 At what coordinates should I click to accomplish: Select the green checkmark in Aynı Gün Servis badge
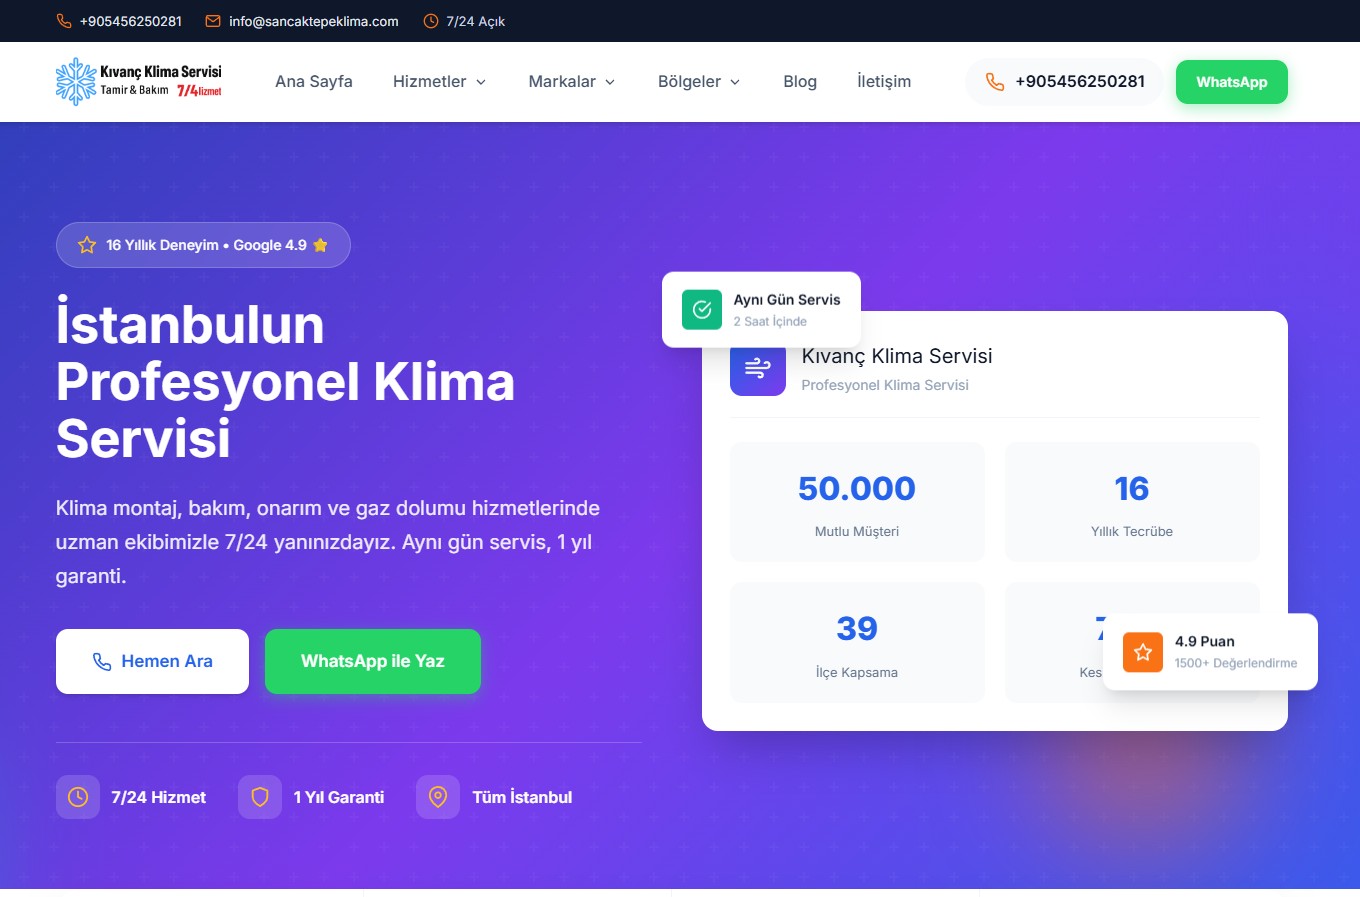[701, 310]
